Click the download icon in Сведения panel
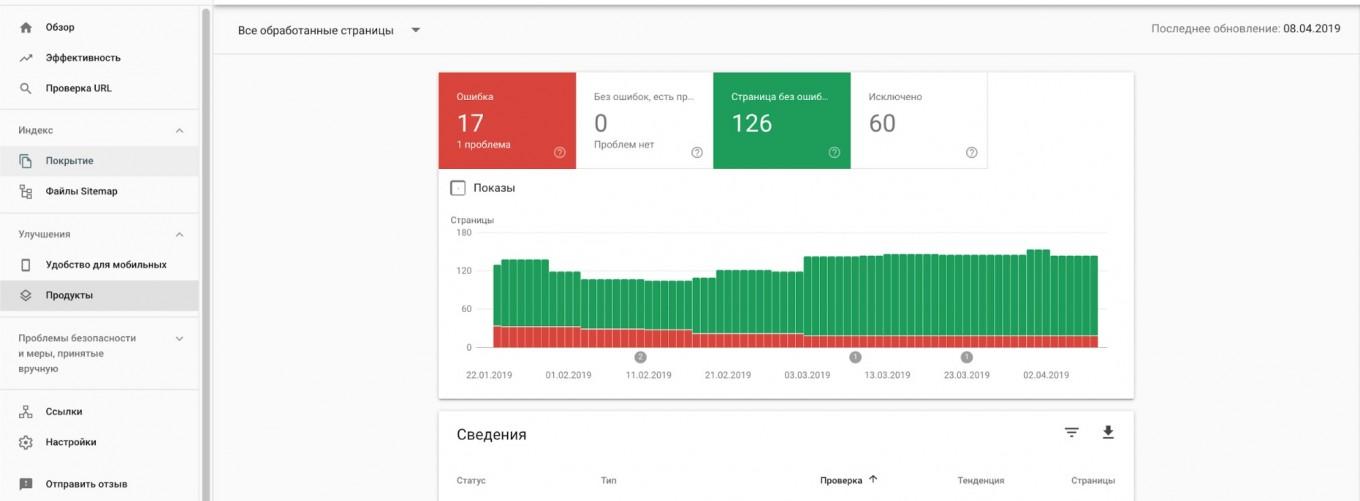The height and width of the screenshot is (501, 1360). [1107, 433]
